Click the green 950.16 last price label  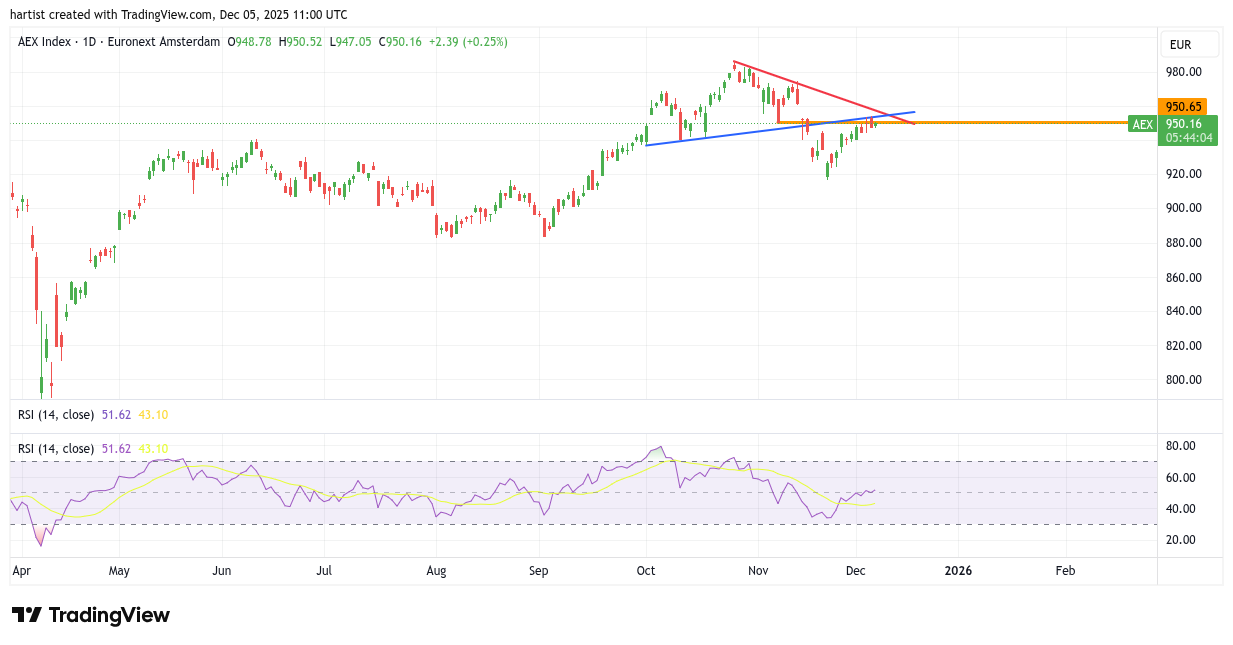point(1181,124)
